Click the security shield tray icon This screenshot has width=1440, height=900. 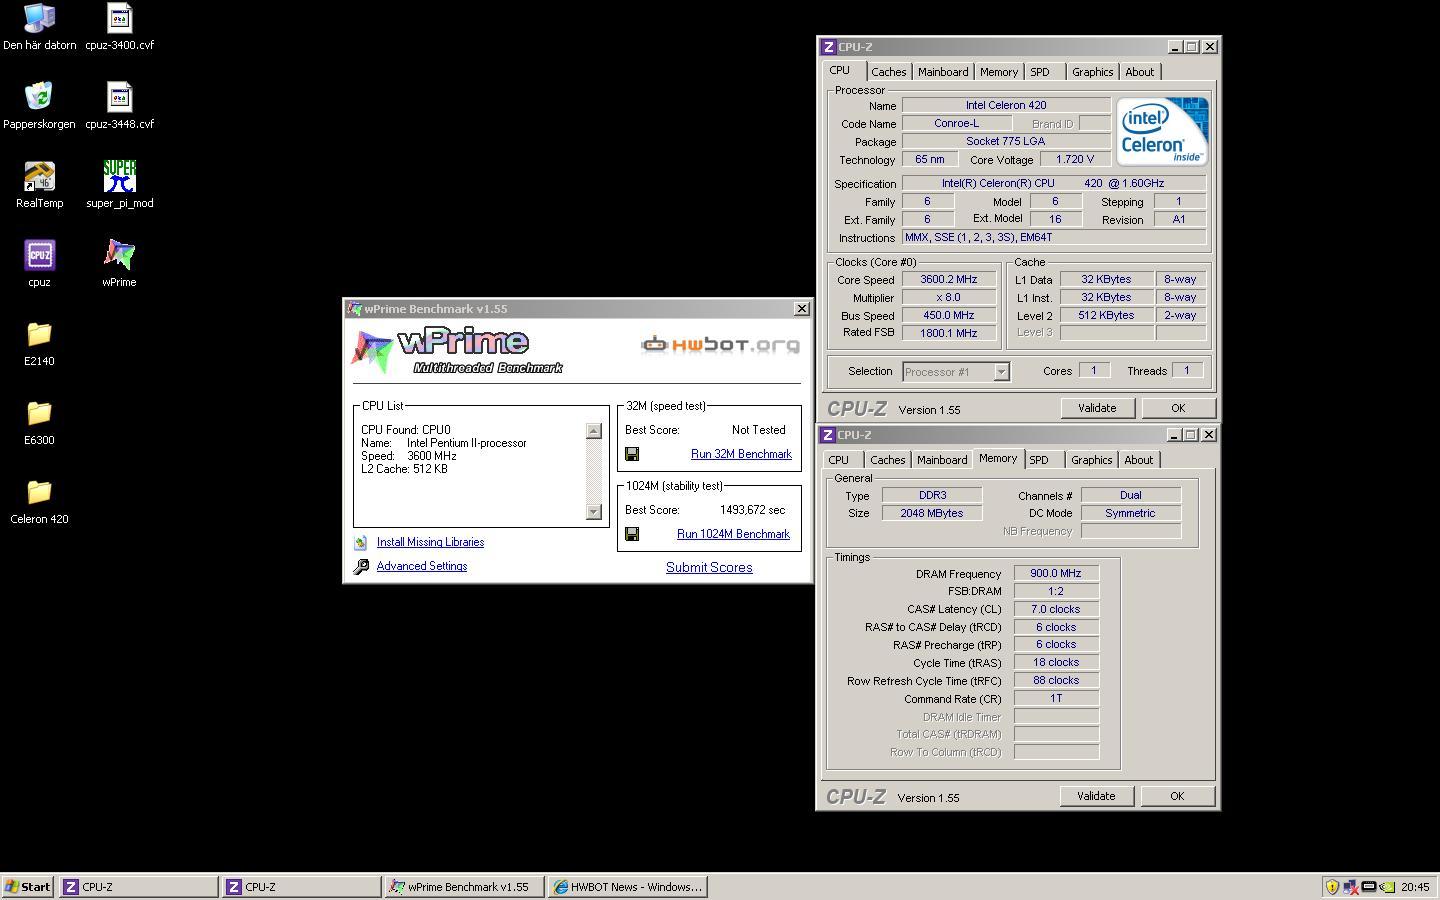(x=1332, y=887)
